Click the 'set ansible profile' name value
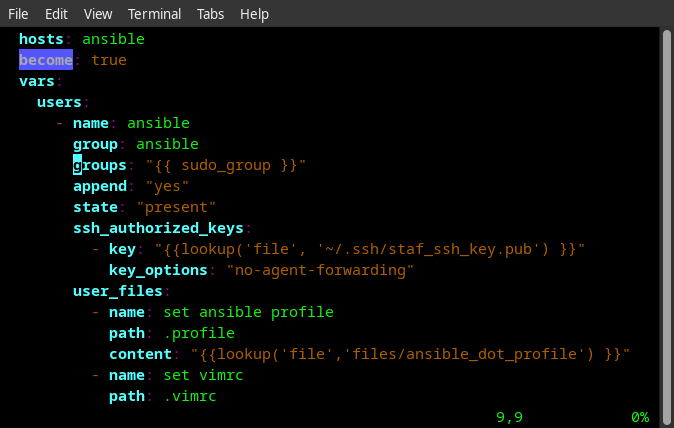 tap(248, 312)
